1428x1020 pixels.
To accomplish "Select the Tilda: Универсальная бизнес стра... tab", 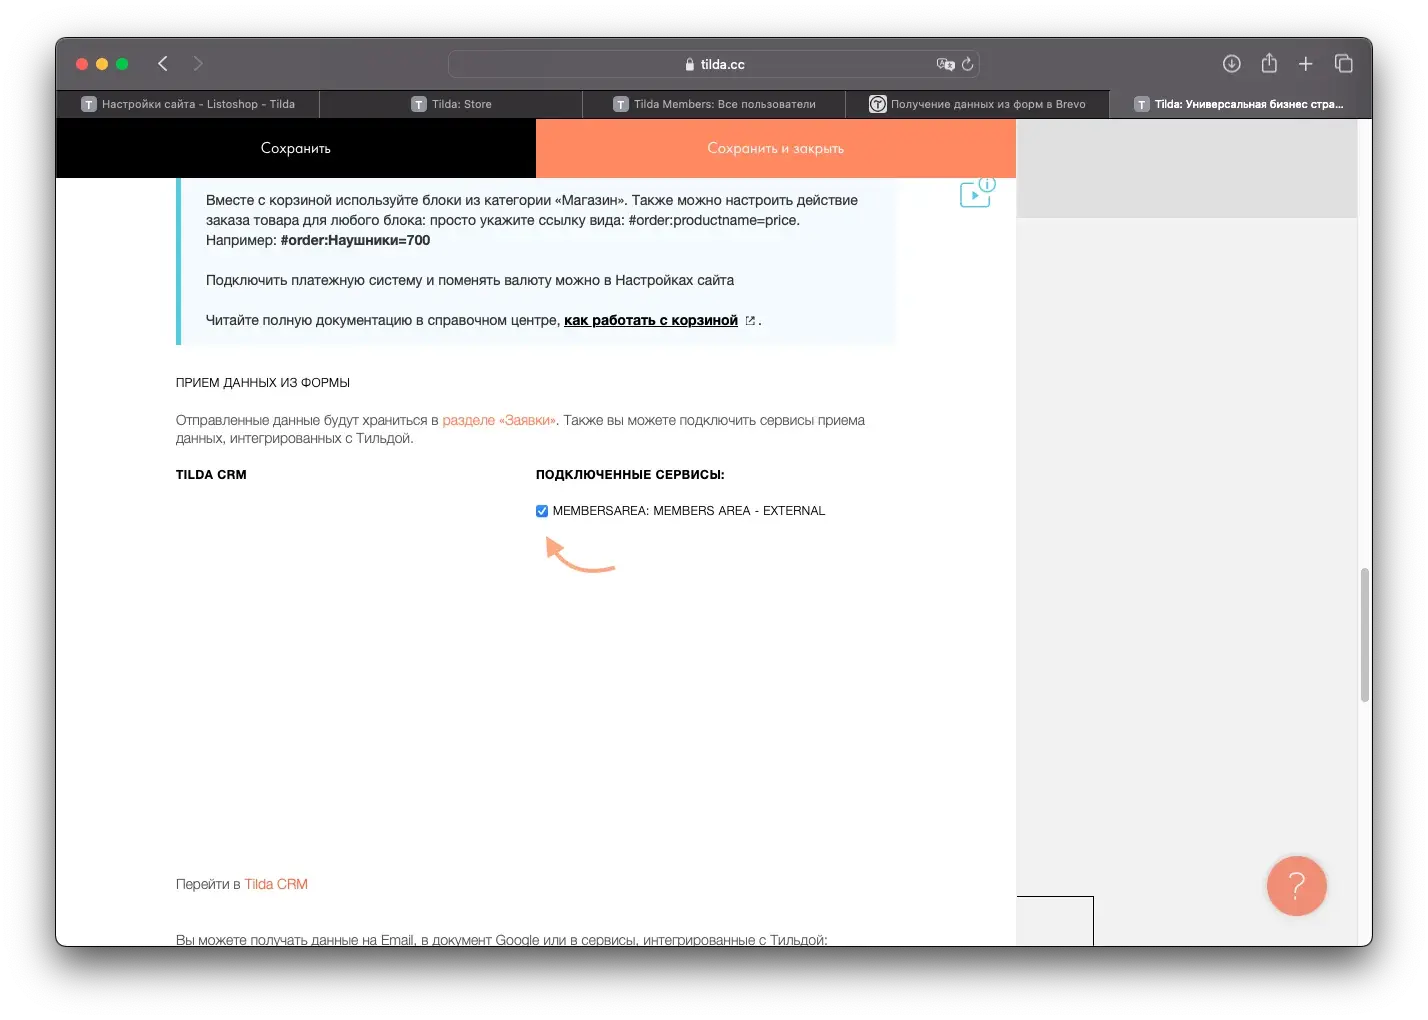I will pos(1240,104).
